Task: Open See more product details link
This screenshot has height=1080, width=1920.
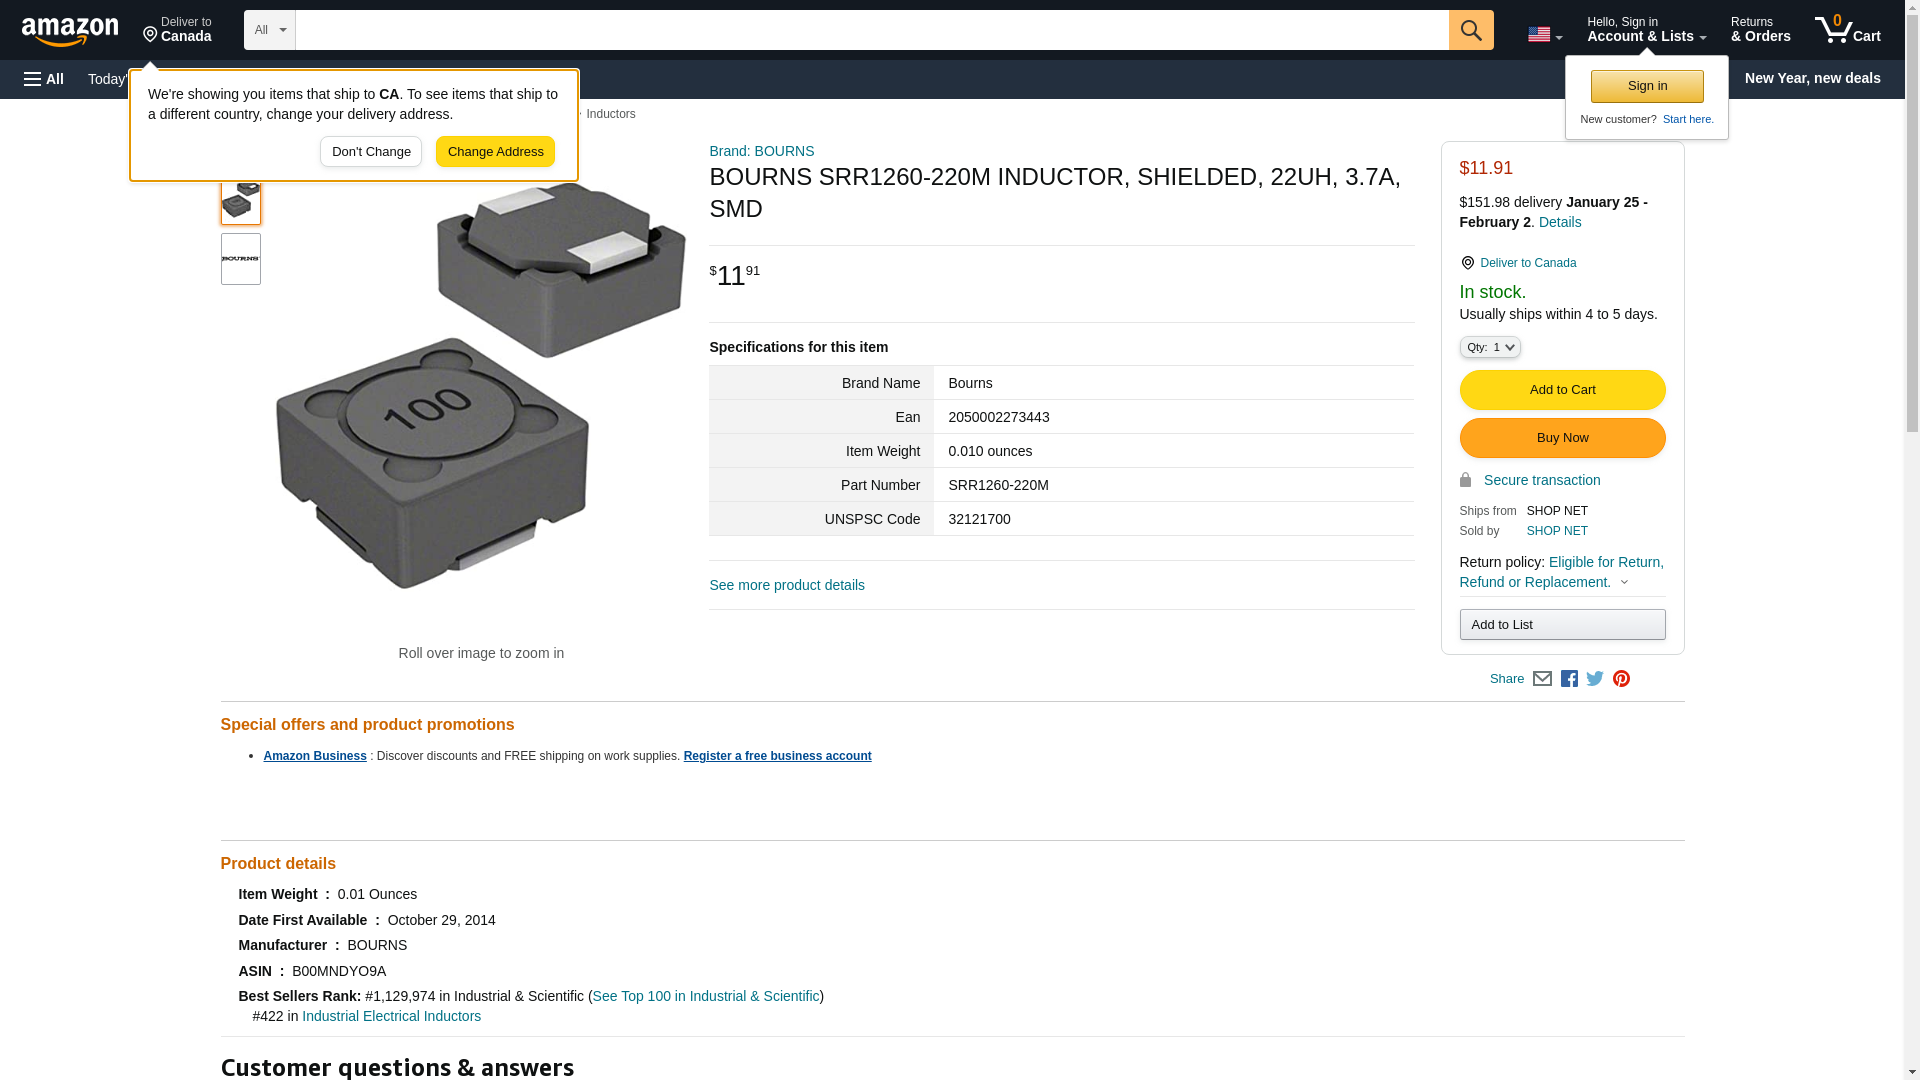Action: pos(786,585)
